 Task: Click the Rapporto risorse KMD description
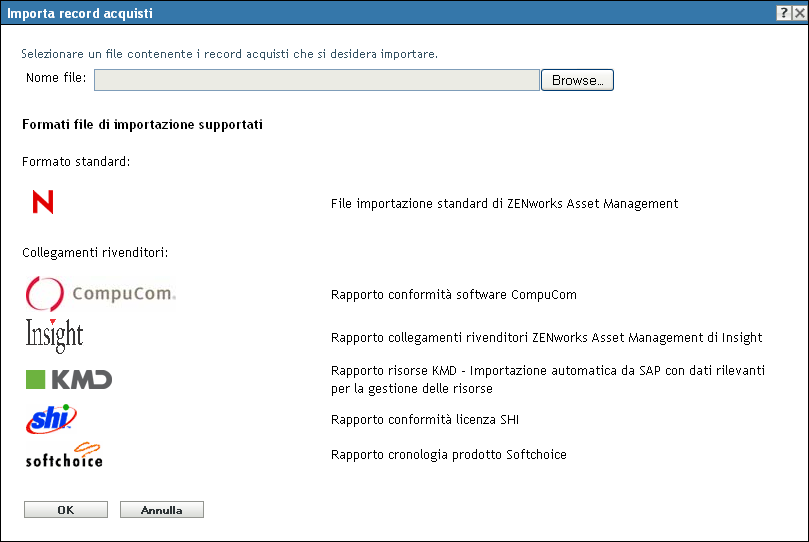tap(548, 380)
